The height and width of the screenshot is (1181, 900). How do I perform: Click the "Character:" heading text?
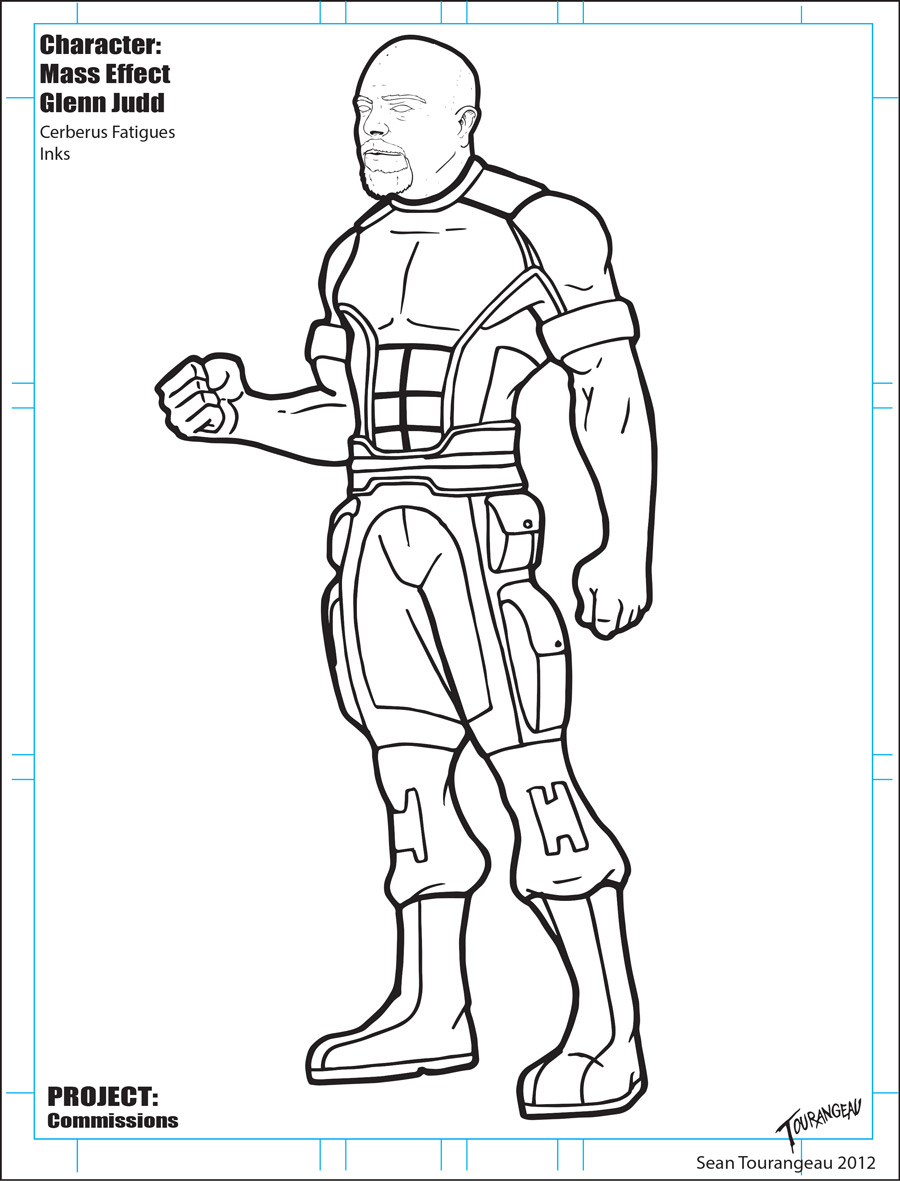[x=100, y=45]
